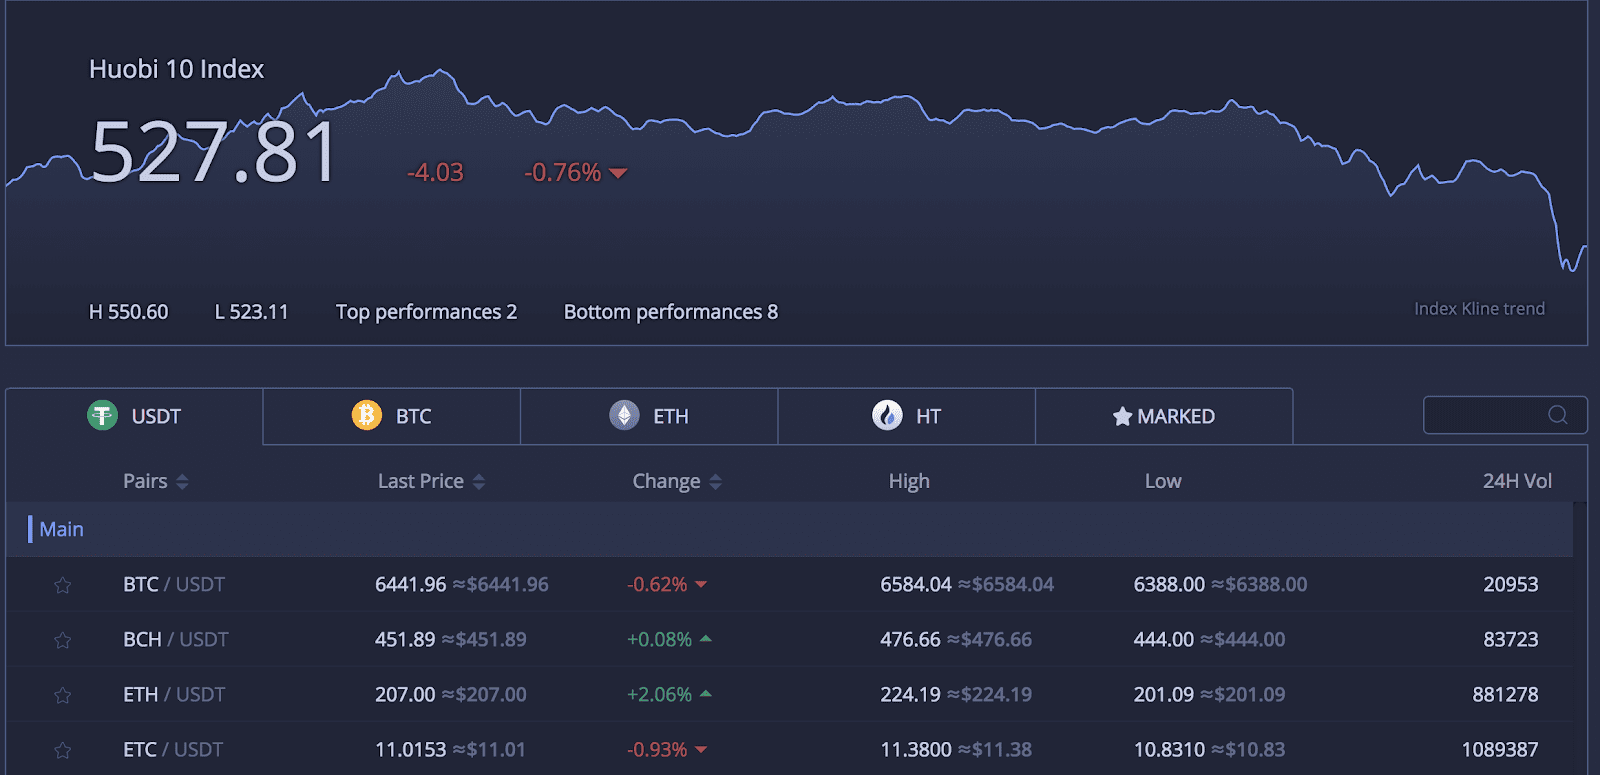Image resolution: width=1600 pixels, height=775 pixels.
Task: Click green up arrow next to +0.08%
Action: [x=706, y=638]
